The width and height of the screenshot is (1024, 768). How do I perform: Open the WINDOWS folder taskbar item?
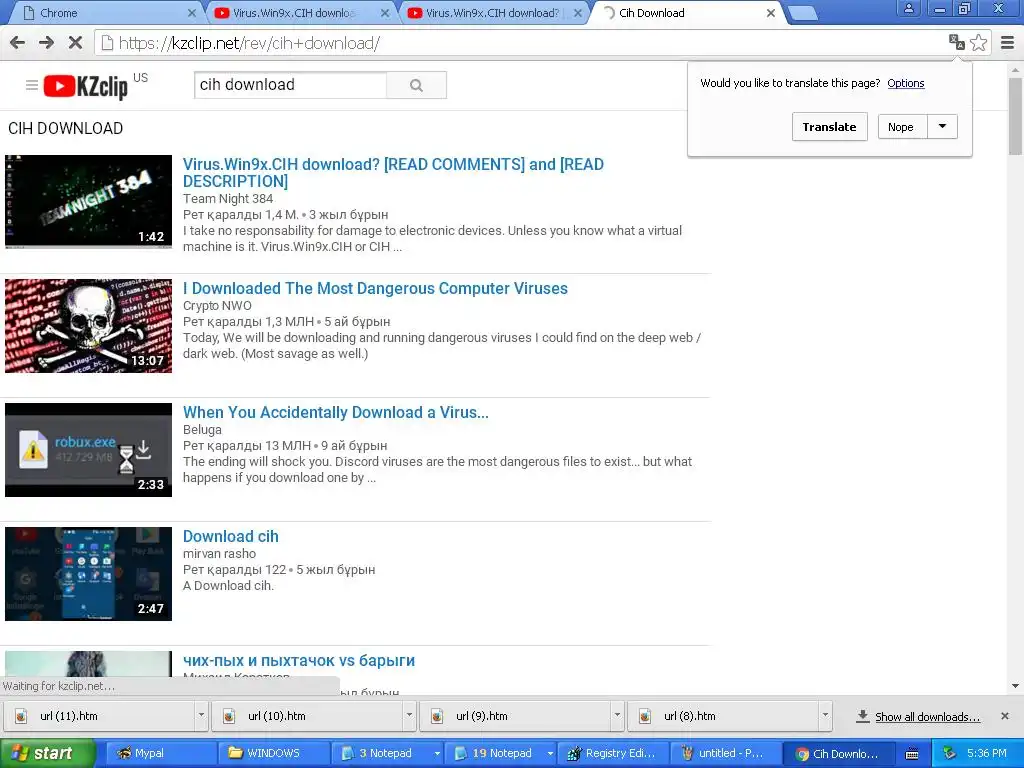(273, 754)
